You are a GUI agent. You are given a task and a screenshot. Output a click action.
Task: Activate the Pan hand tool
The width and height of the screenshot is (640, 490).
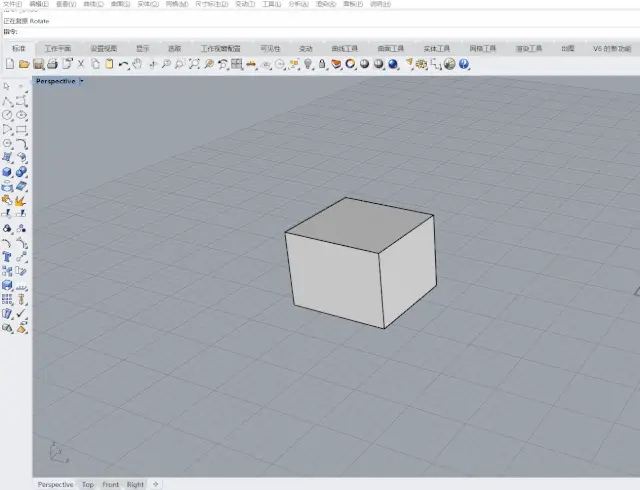pos(138,64)
